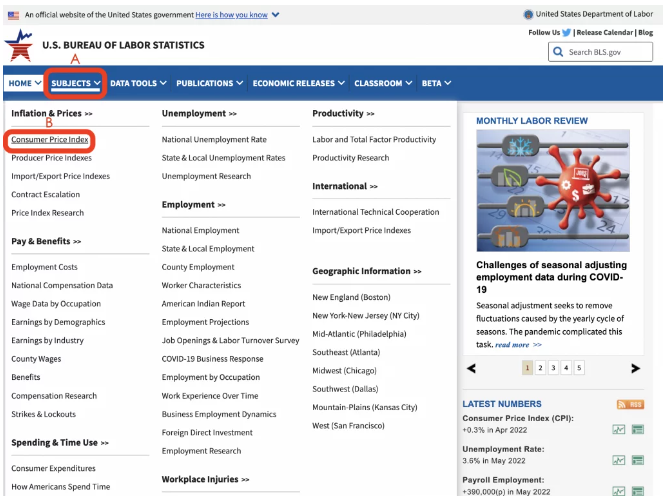
Task: Open Payroll Employment table icon
Action: click(638, 491)
